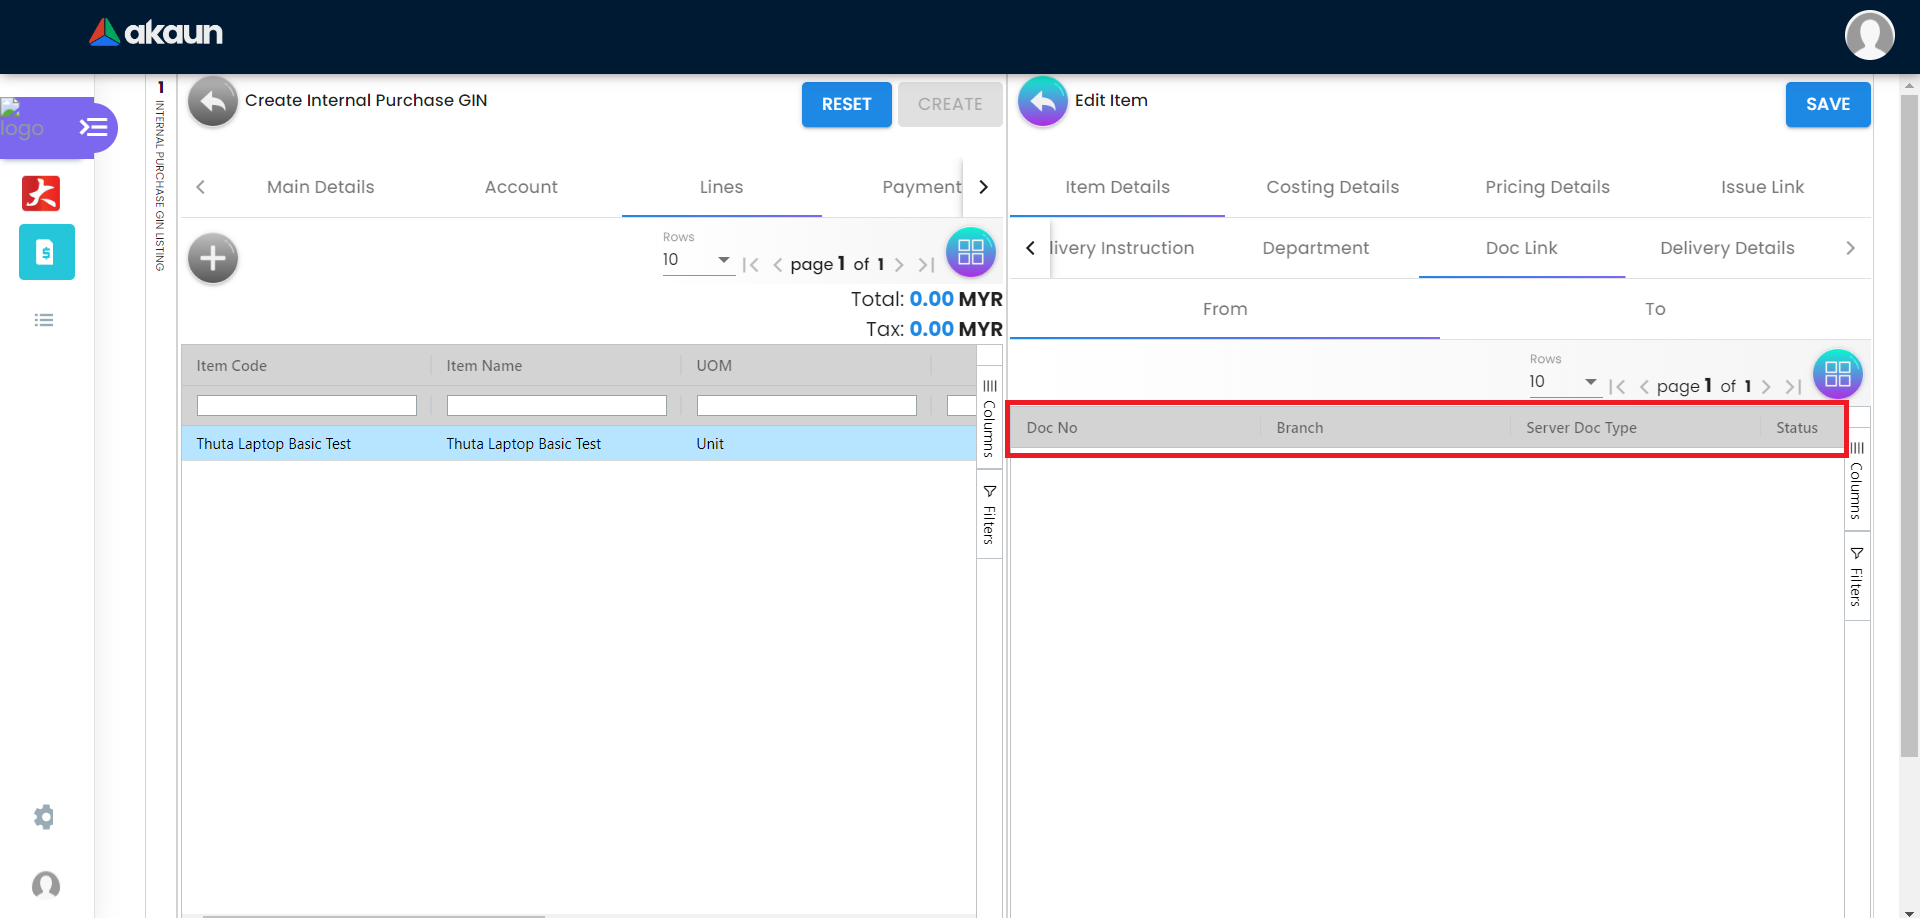The height and width of the screenshot is (918, 1920).
Task: Open the grid view icon in Lines panel
Action: pos(970,252)
